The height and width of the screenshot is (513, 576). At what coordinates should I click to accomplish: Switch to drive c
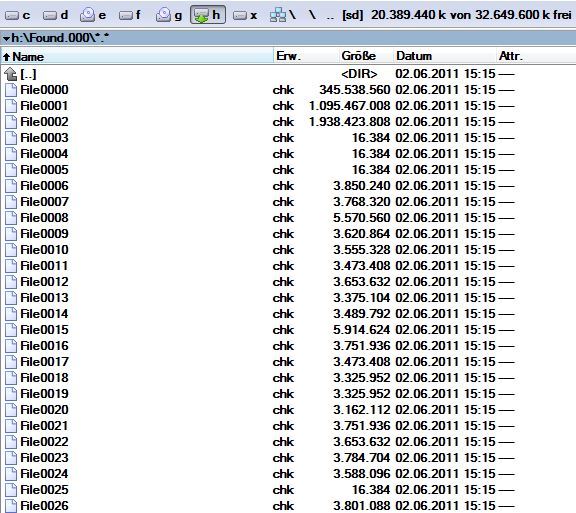(x=18, y=15)
